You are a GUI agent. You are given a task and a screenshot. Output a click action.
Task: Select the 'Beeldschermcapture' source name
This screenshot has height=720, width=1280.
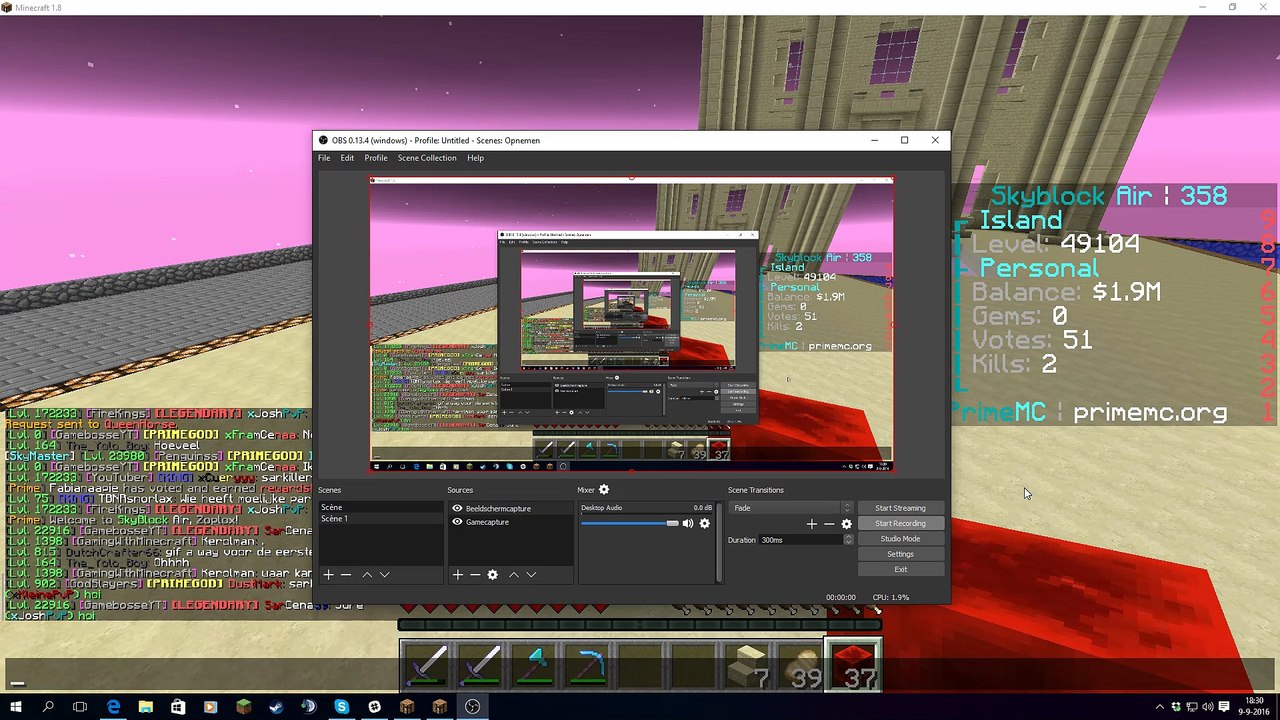[x=498, y=509]
